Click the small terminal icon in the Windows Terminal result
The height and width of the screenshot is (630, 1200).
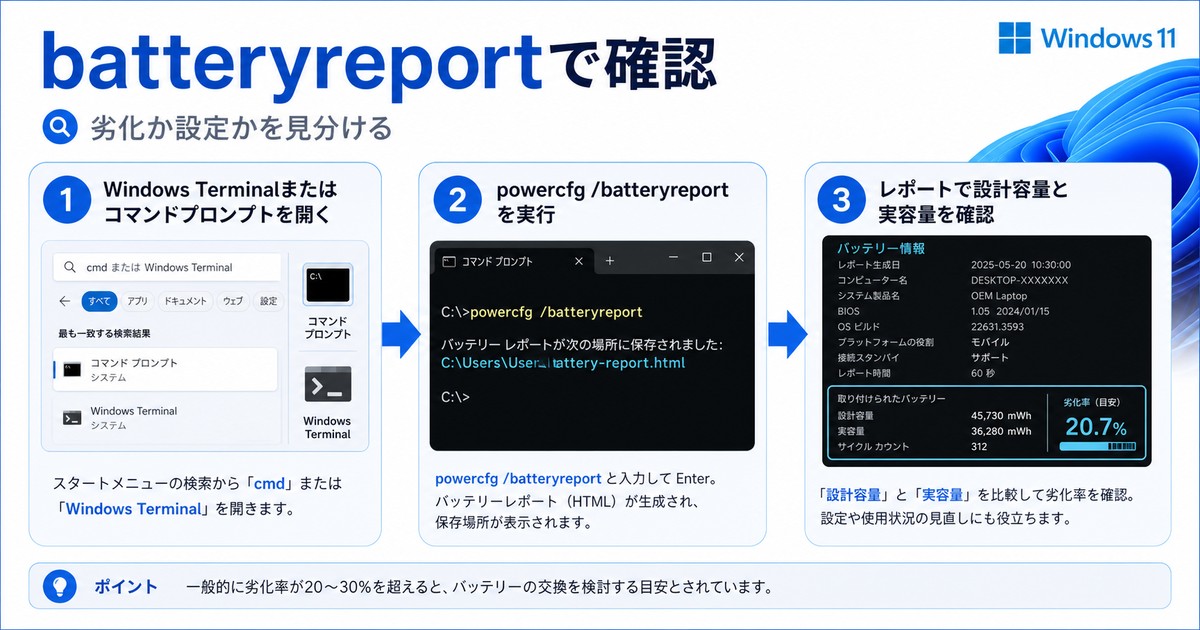pyautogui.click(x=71, y=418)
